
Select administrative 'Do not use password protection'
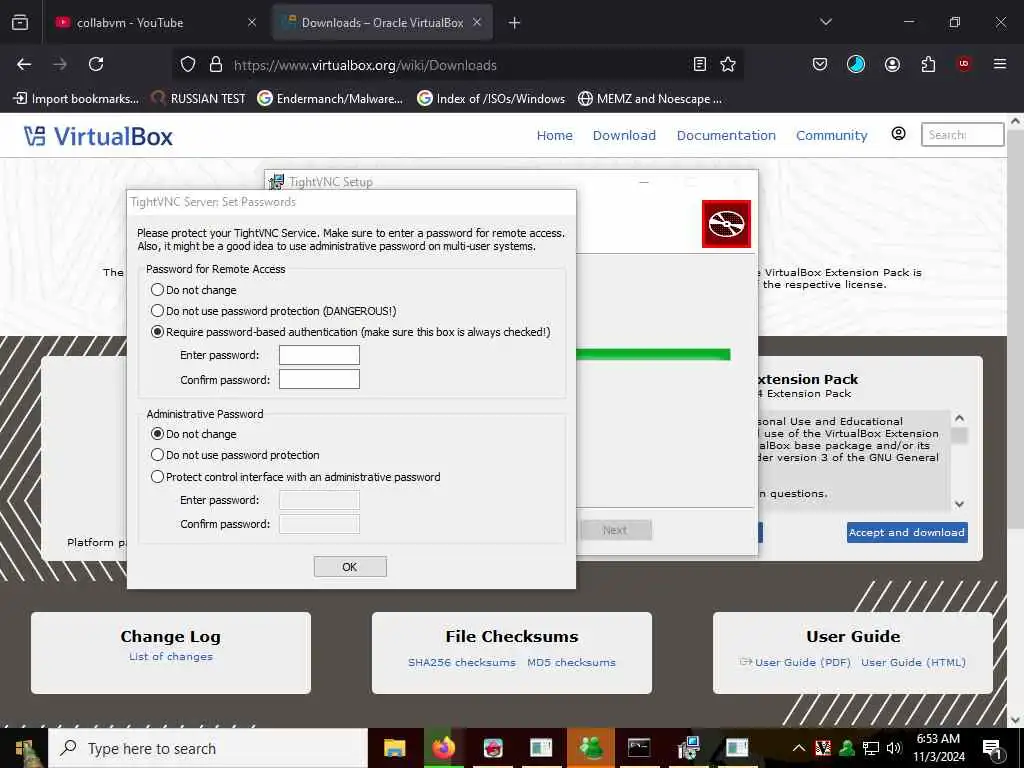pyautogui.click(x=235, y=455)
